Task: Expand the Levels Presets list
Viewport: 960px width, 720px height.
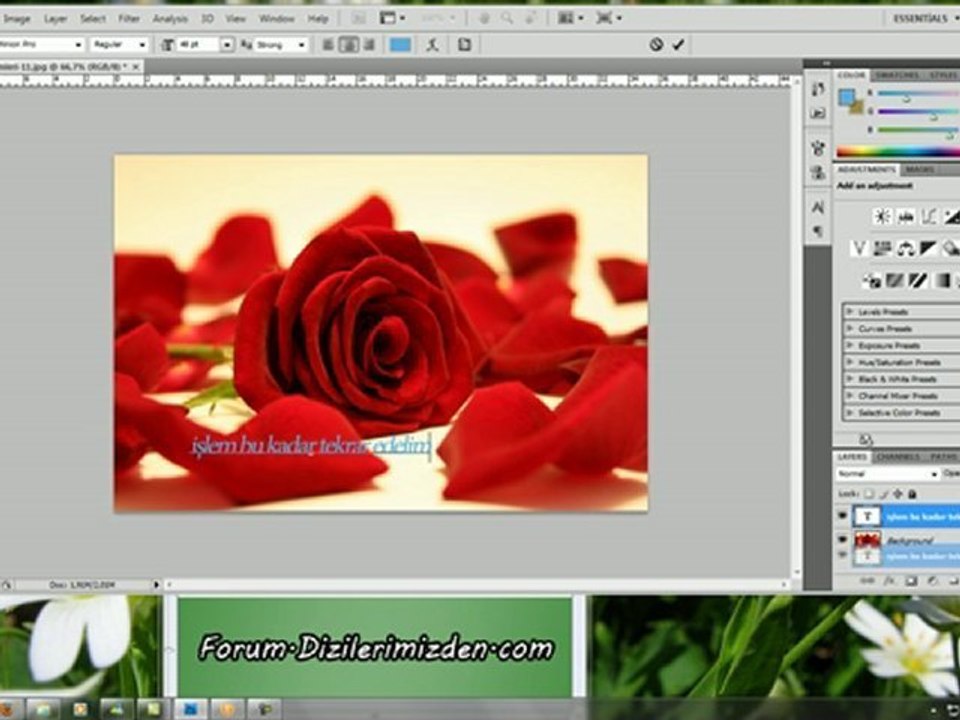Action: [900, 312]
